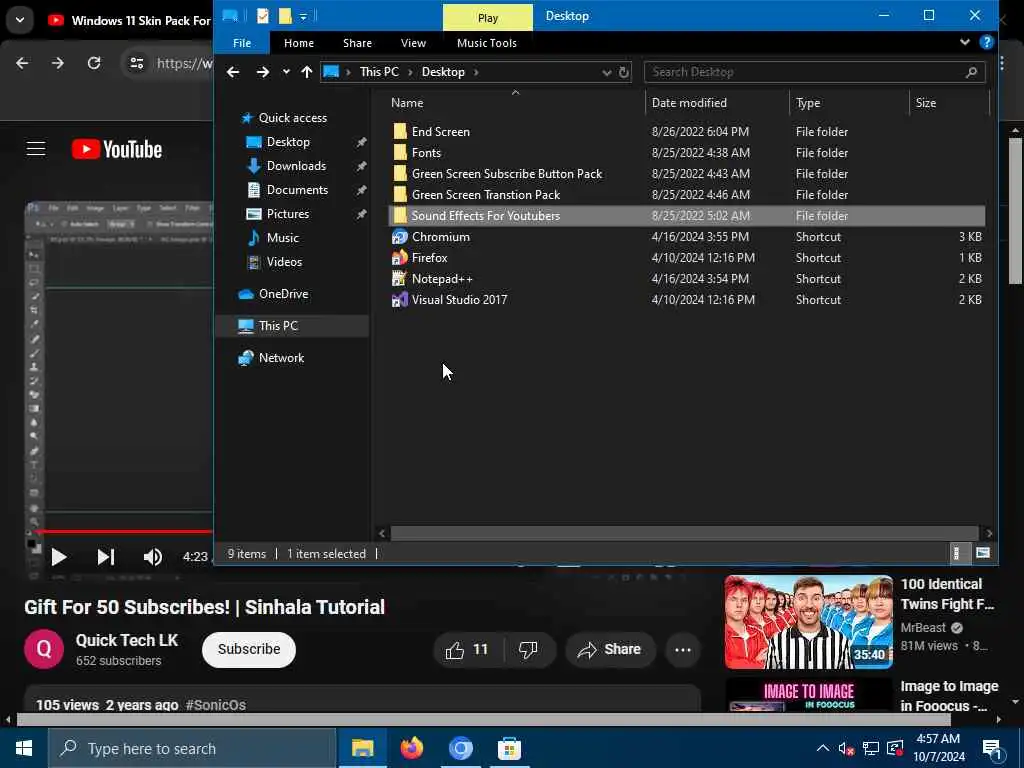The image size is (1024, 768).
Task: Select the Music Tools ribbon tab
Action: coord(487,43)
